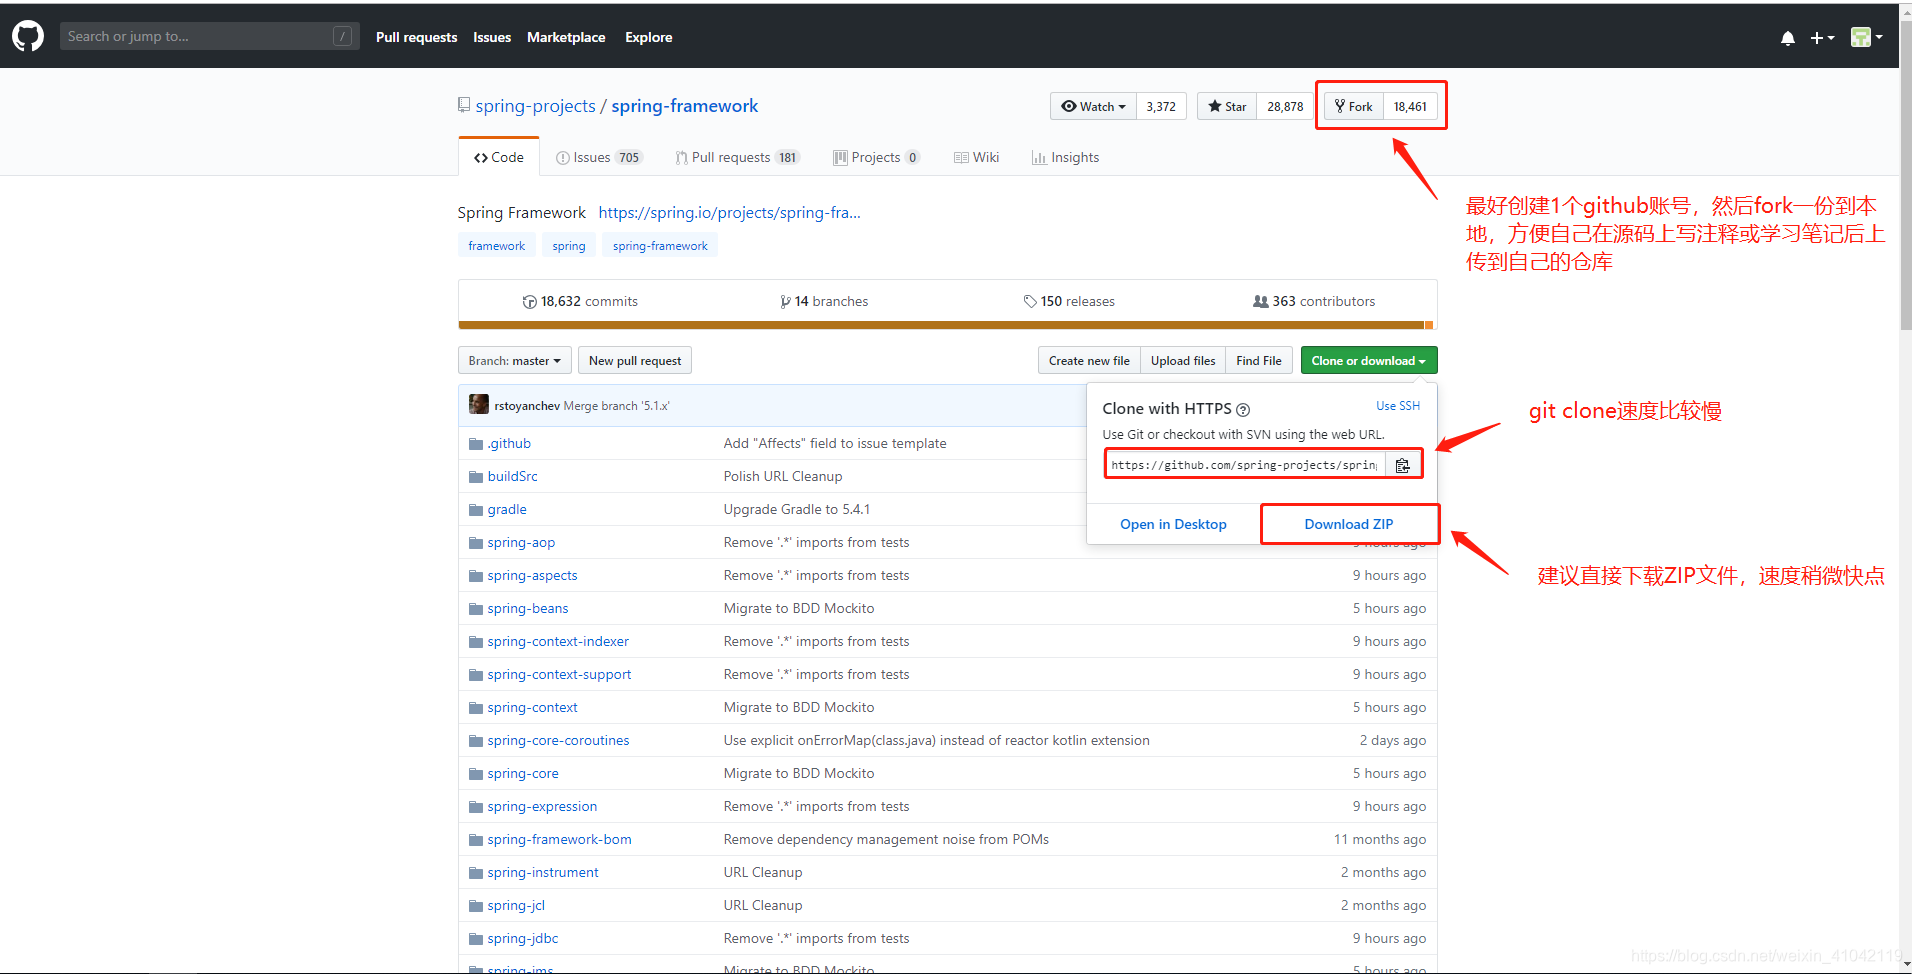Switch to the Issues tab
This screenshot has width=1912, height=974.
click(x=598, y=157)
